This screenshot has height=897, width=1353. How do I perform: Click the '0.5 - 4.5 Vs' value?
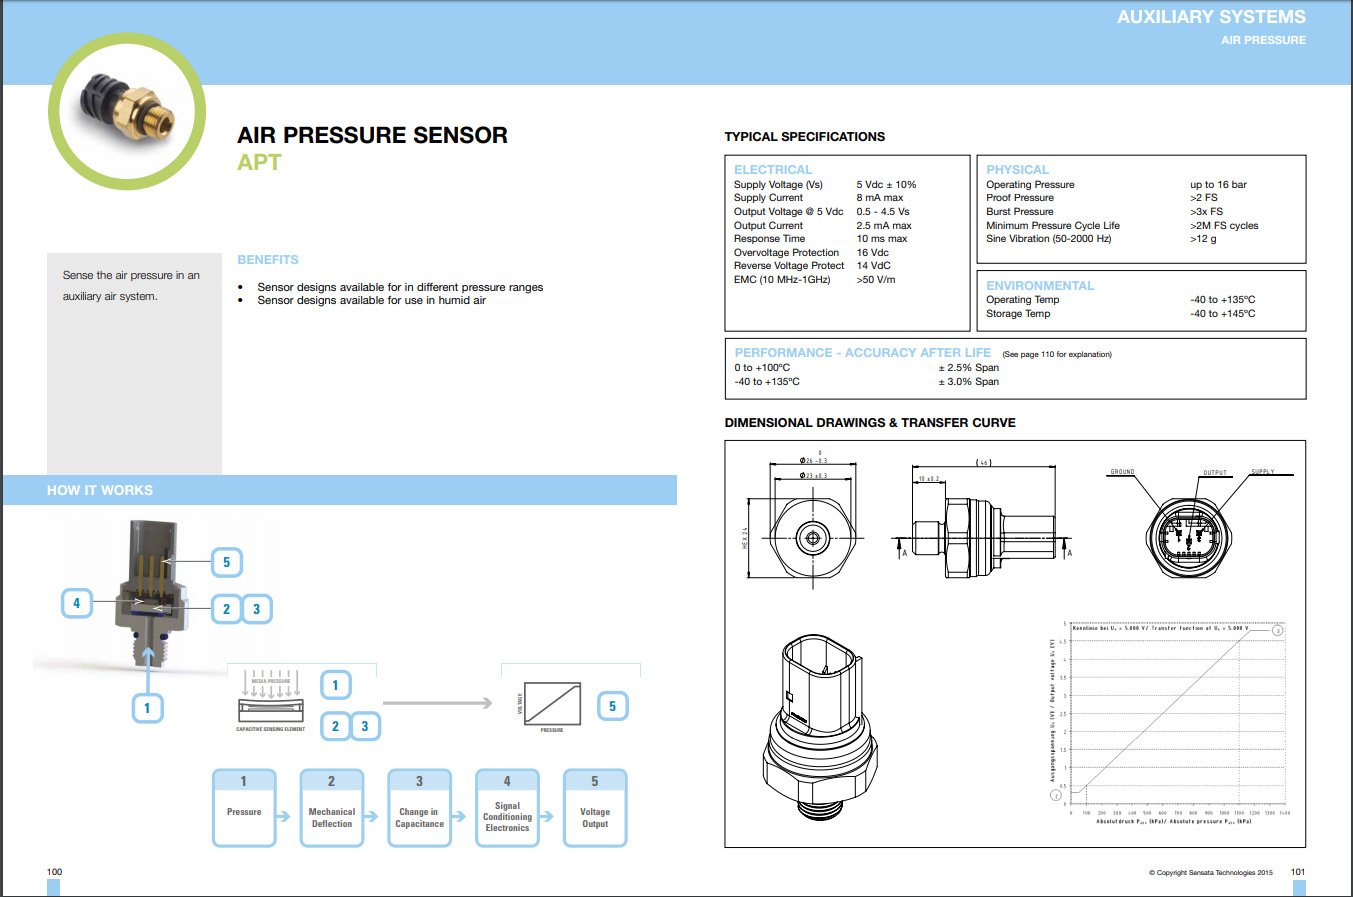tap(883, 212)
